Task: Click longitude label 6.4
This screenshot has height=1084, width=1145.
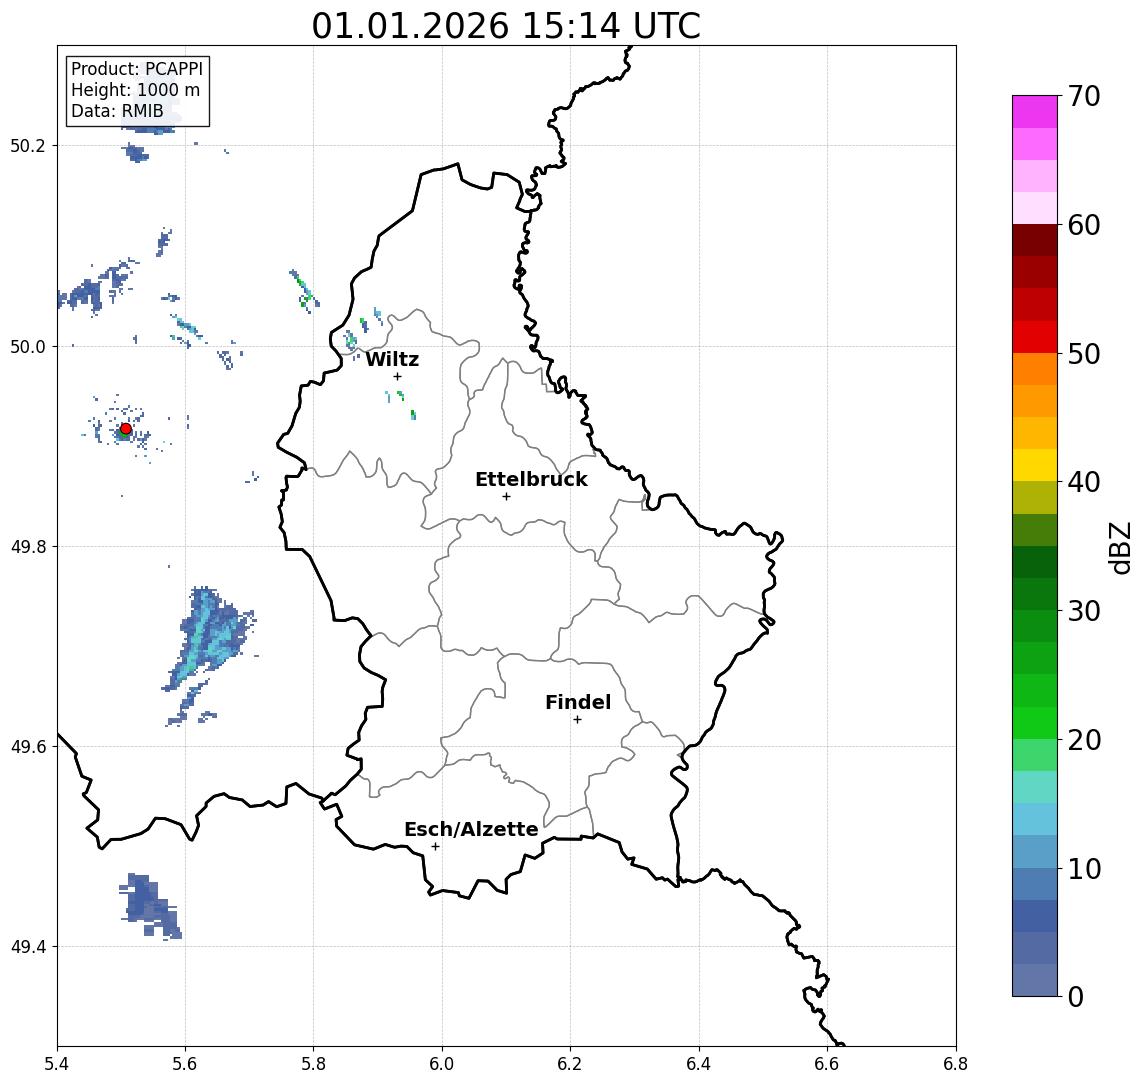Action: [x=699, y=1064]
